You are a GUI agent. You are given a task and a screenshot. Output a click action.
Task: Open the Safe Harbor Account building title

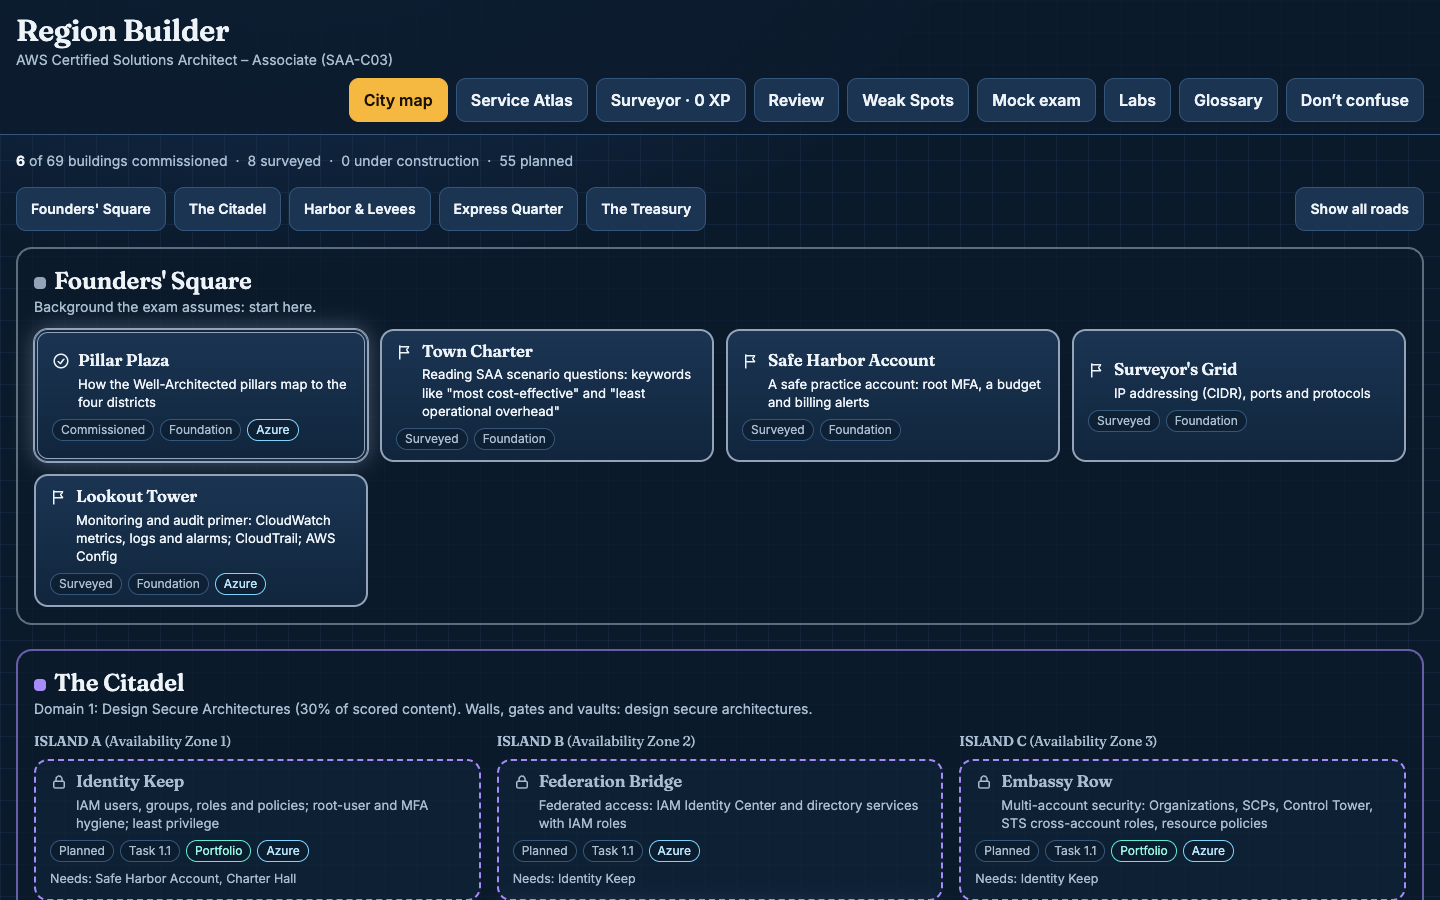pyautogui.click(x=852, y=360)
